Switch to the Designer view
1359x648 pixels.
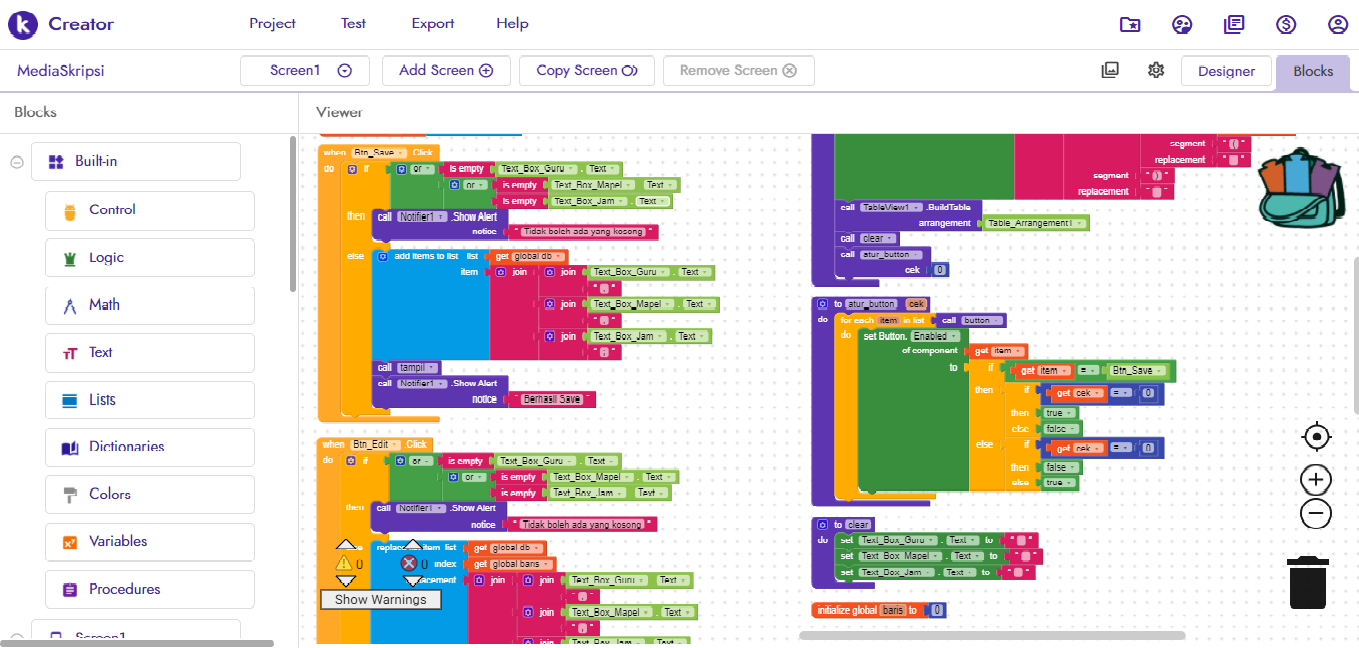coord(1226,71)
